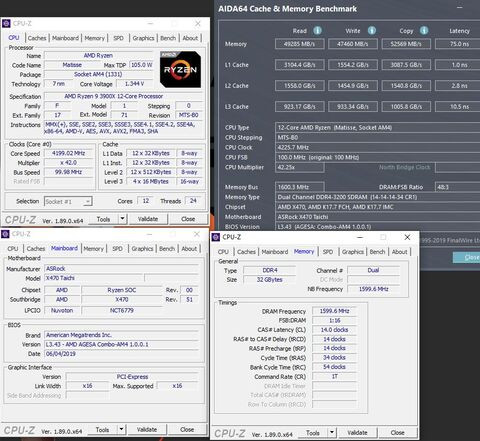Click the Command Rate 1T value

[334, 376]
